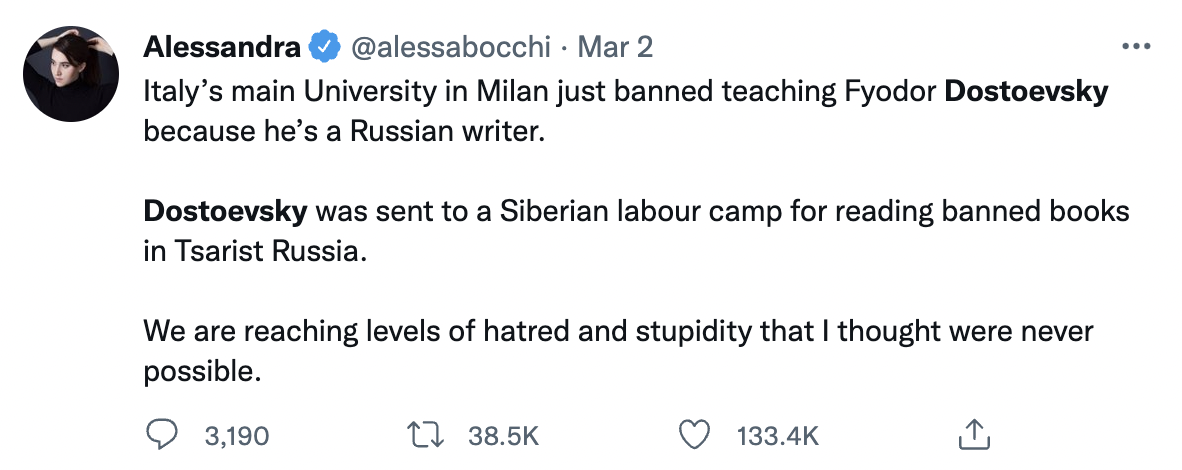Open the @alessabocchi handle link
This screenshot has width=1182, height=470.
[450, 47]
